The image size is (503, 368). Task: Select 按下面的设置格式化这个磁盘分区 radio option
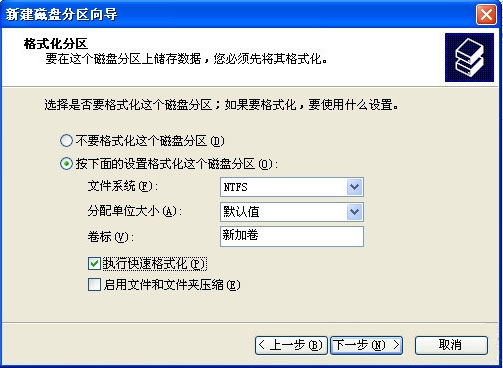[66, 164]
